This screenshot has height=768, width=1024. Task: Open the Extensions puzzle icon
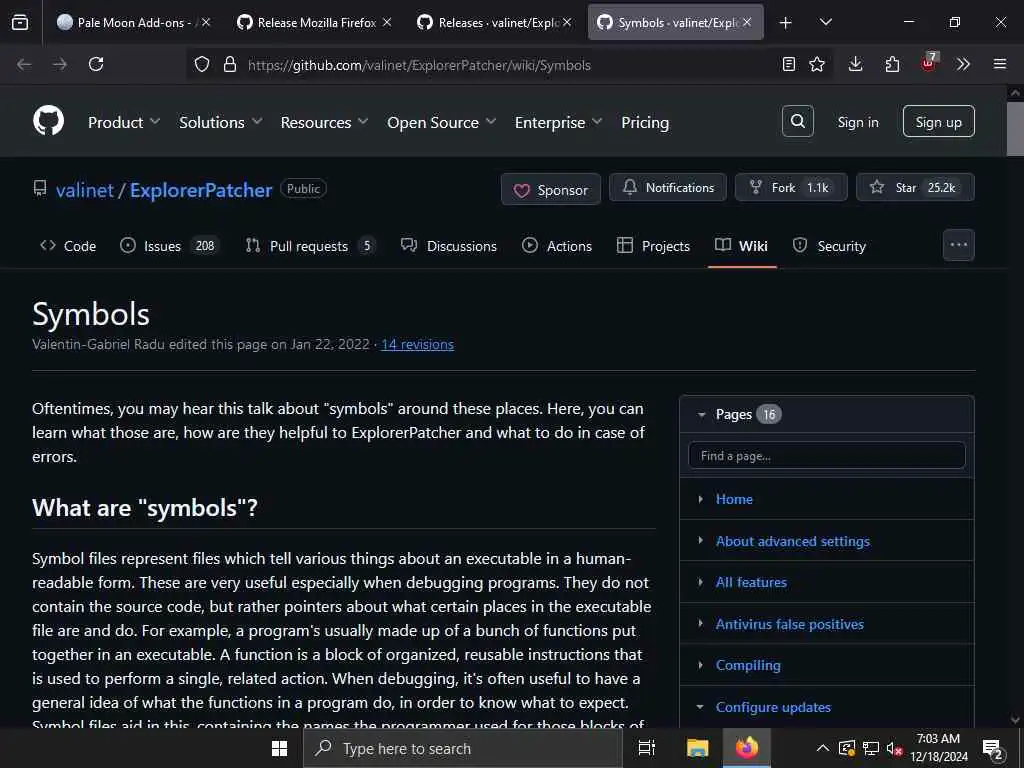tap(892, 64)
